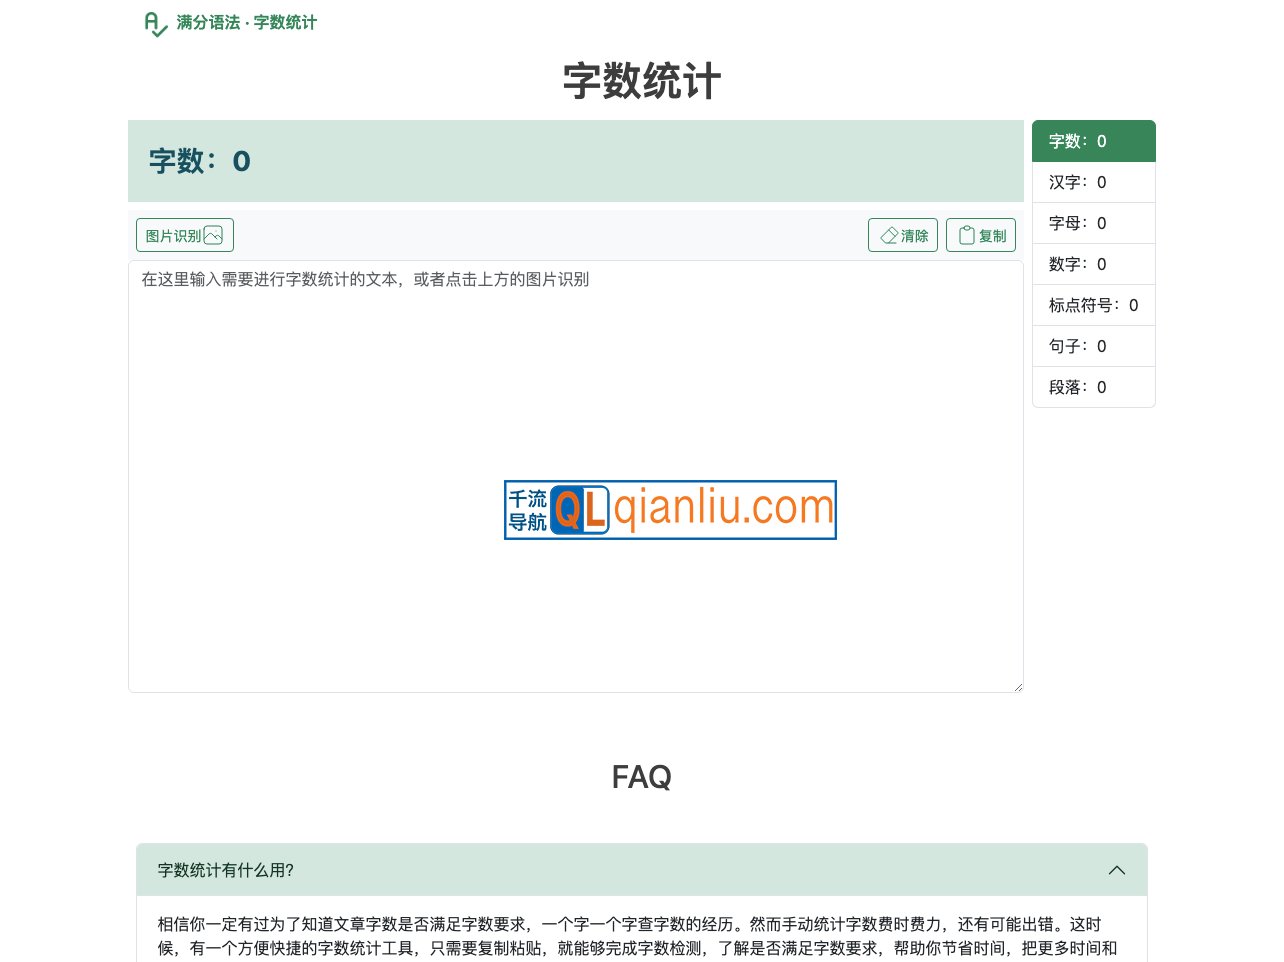
Task: Click the textarea resize handle
Action: click(x=1018, y=686)
